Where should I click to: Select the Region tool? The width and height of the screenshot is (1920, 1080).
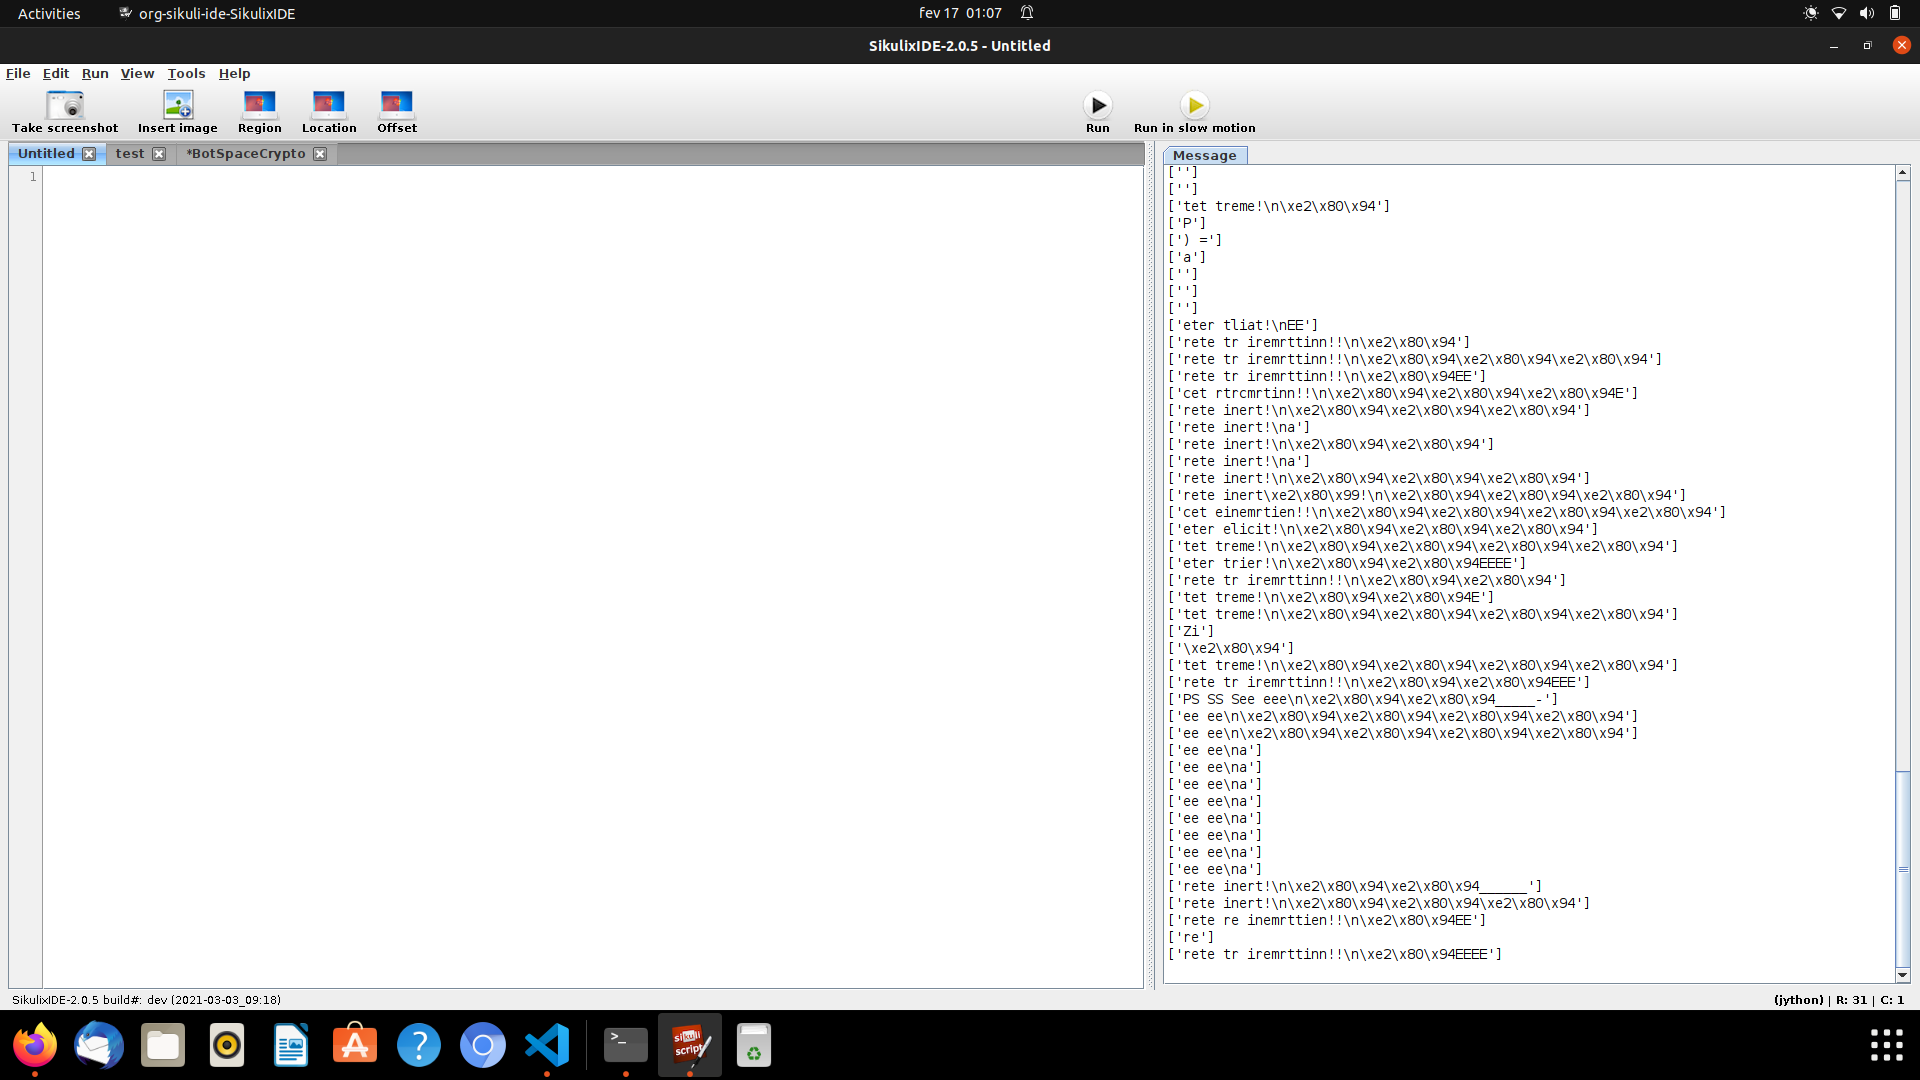(x=259, y=110)
